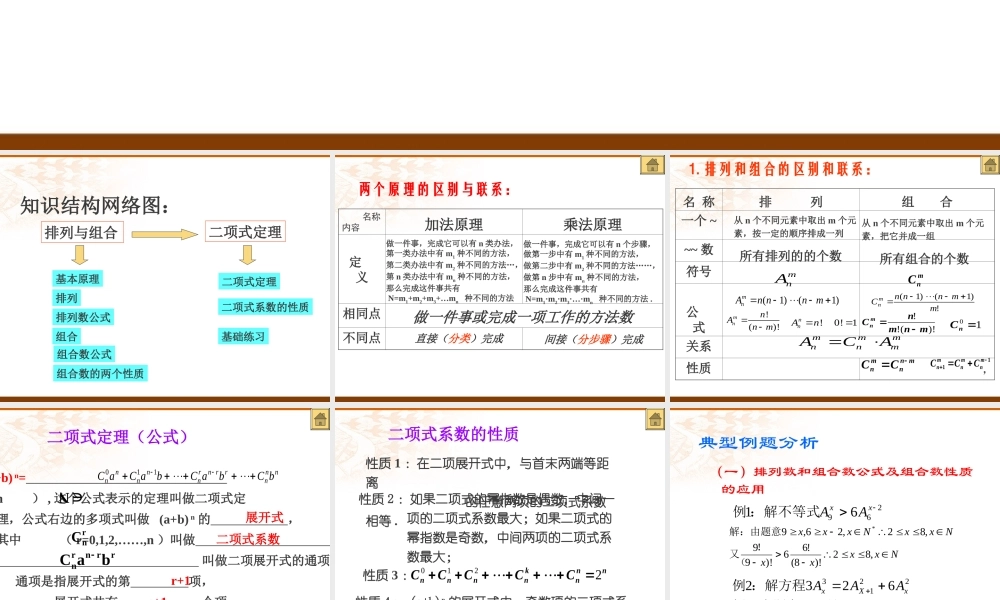Open the cyan 二项式定理 link
This screenshot has width=1000, height=600.
249,281
